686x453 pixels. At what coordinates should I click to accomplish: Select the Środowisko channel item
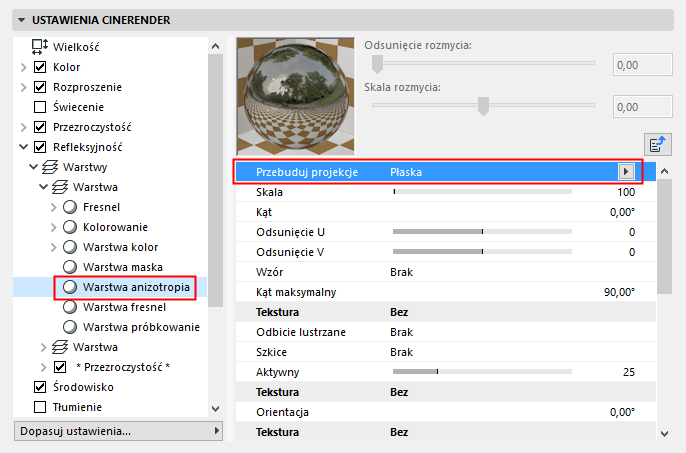pos(83,387)
